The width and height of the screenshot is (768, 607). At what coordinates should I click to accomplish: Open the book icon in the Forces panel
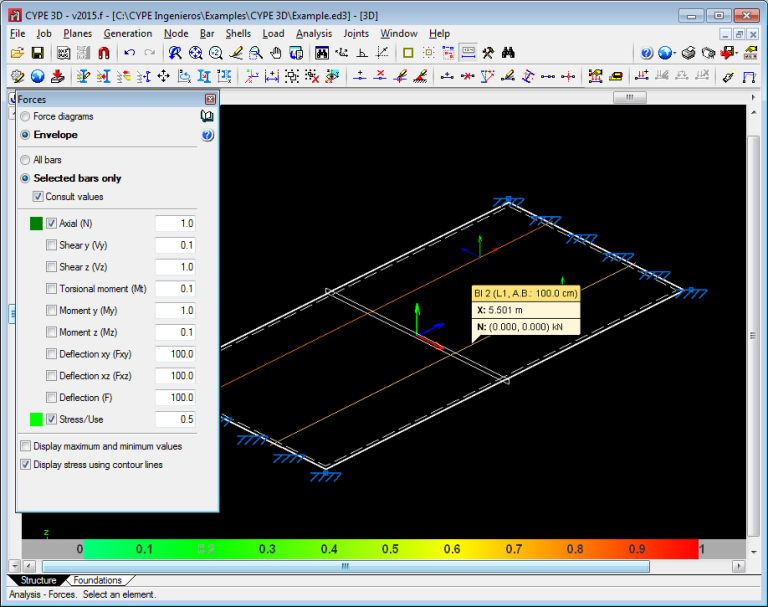tap(207, 116)
